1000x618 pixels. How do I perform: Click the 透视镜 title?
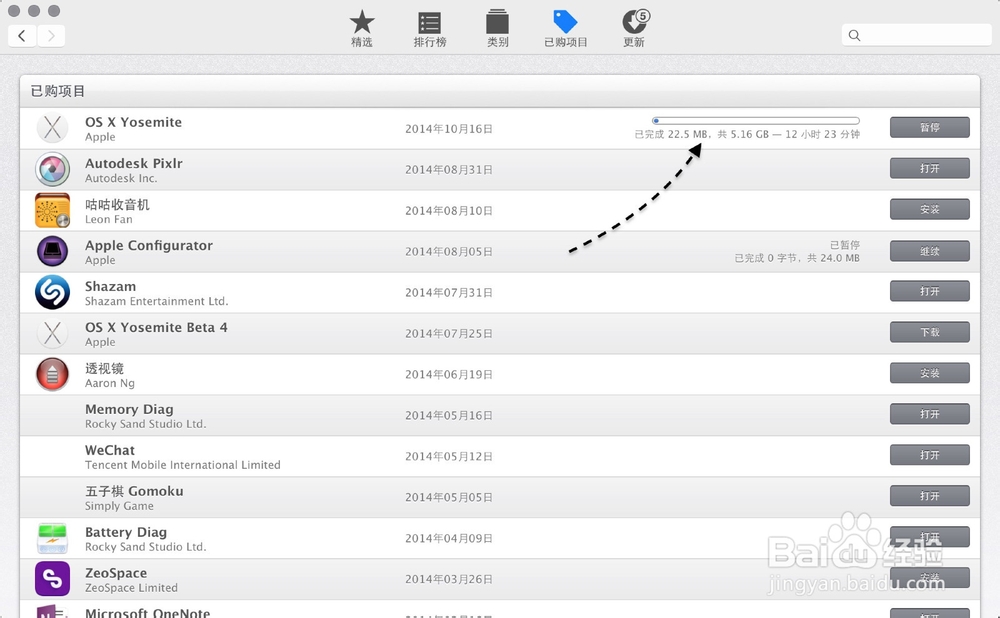click(105, 368)
